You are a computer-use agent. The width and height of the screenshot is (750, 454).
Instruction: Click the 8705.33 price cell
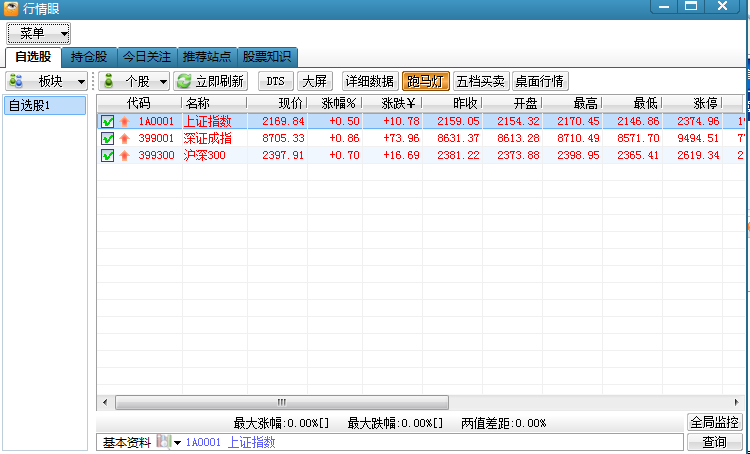(277, 139)
